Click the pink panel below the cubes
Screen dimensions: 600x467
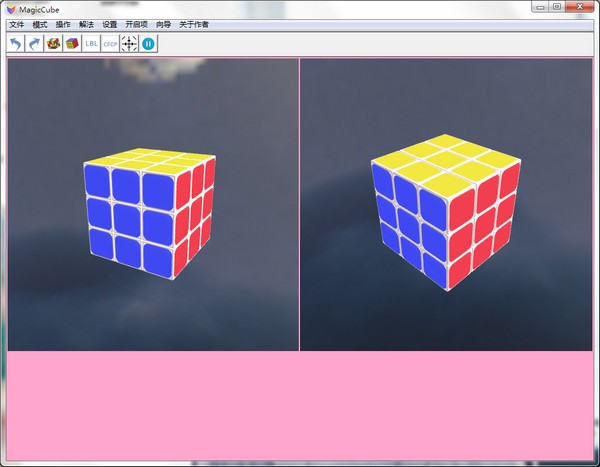click(300, 405)
